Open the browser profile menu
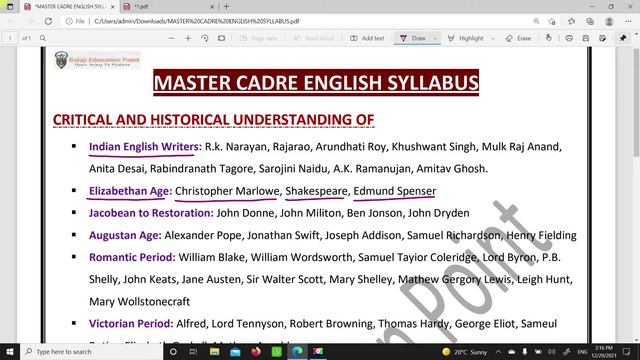 pos(609,21)
